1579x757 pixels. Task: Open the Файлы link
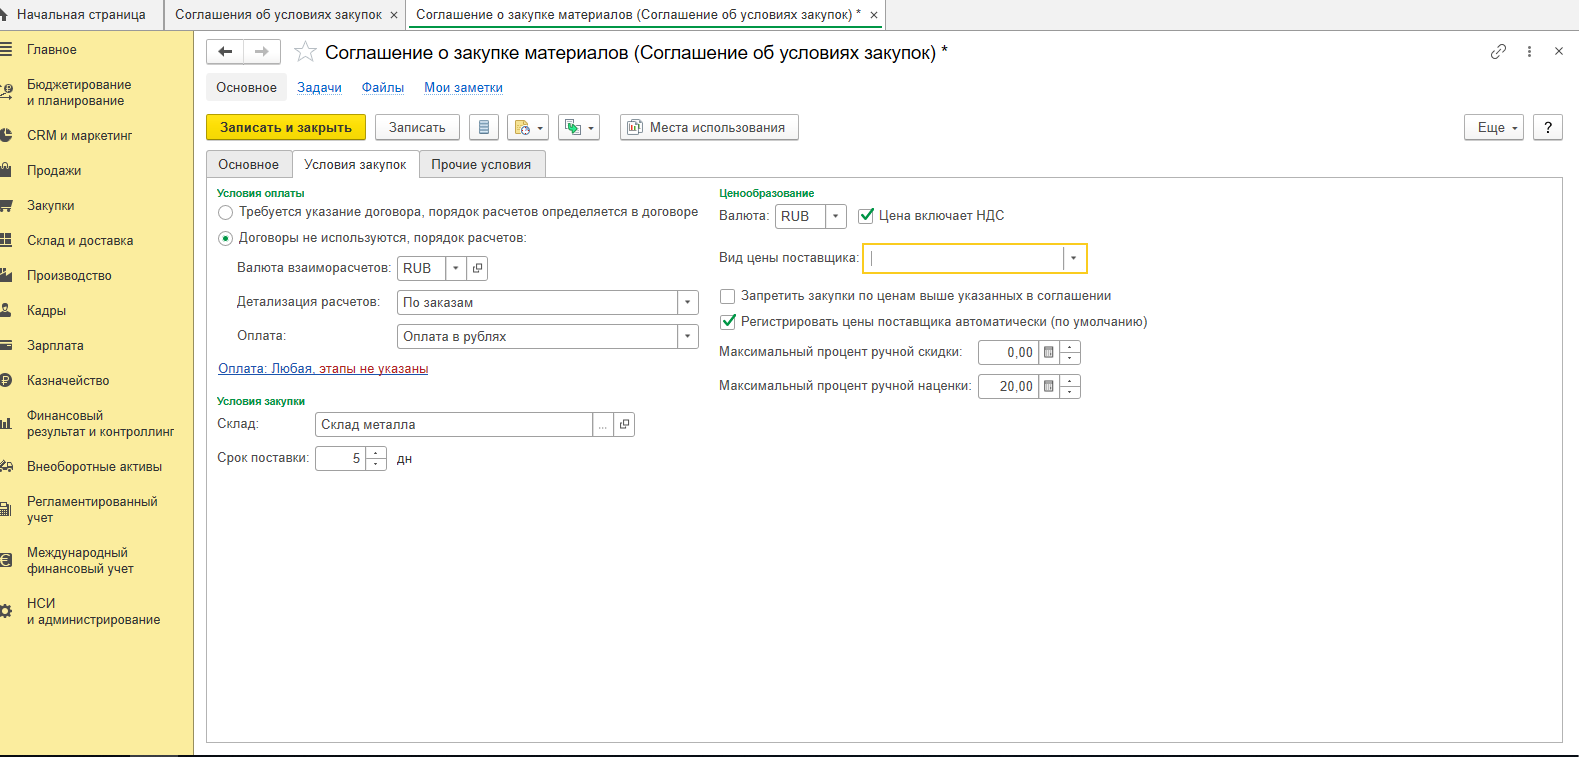[383, 88]
